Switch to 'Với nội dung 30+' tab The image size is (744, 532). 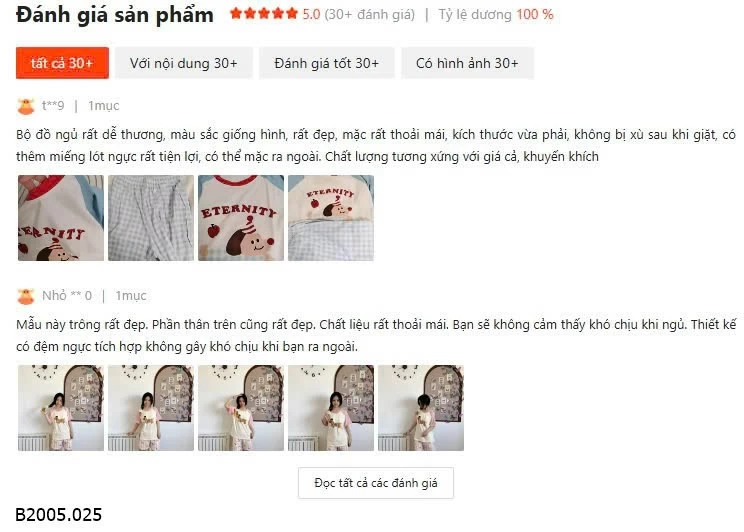pos(184,63)
